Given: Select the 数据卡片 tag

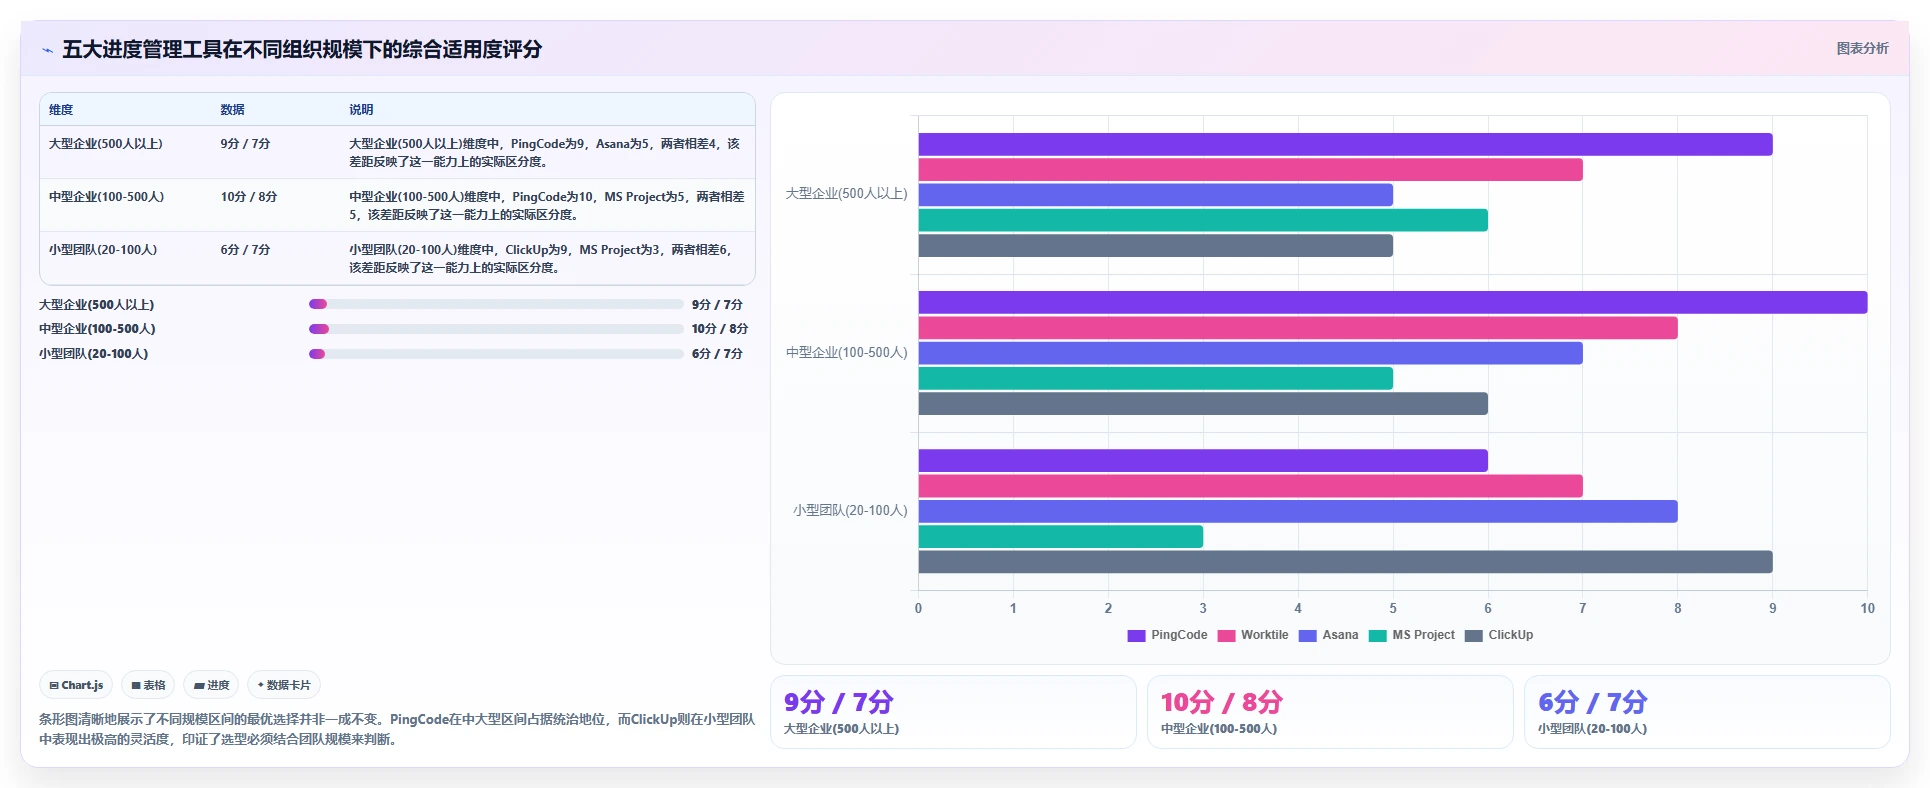Looking at the screenshot, I should coord(284,685).
